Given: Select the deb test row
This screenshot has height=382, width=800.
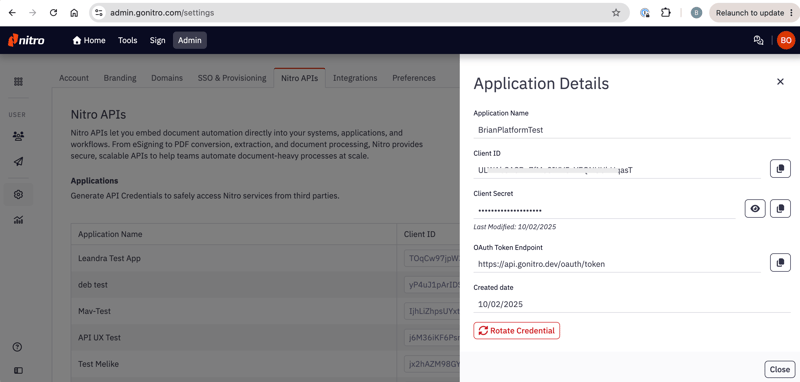Looking at the screenshot, I should click(x=265, y=285).
